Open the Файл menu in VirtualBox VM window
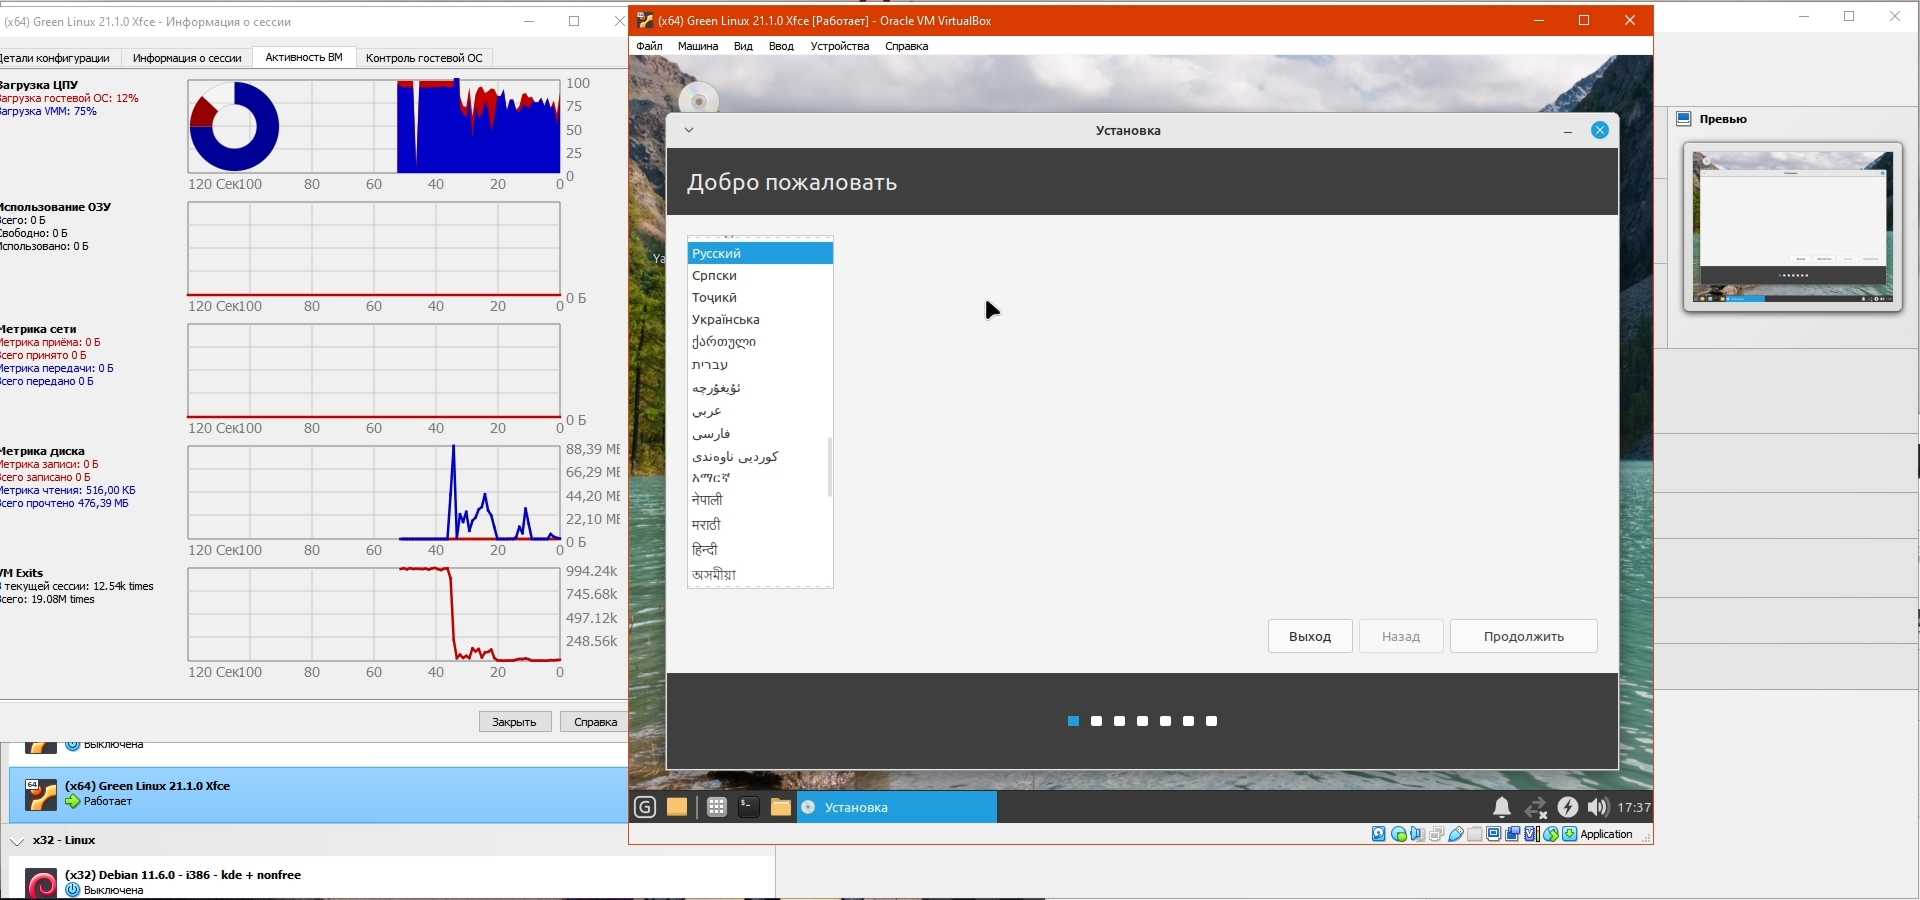 click(x=649, y=46)
